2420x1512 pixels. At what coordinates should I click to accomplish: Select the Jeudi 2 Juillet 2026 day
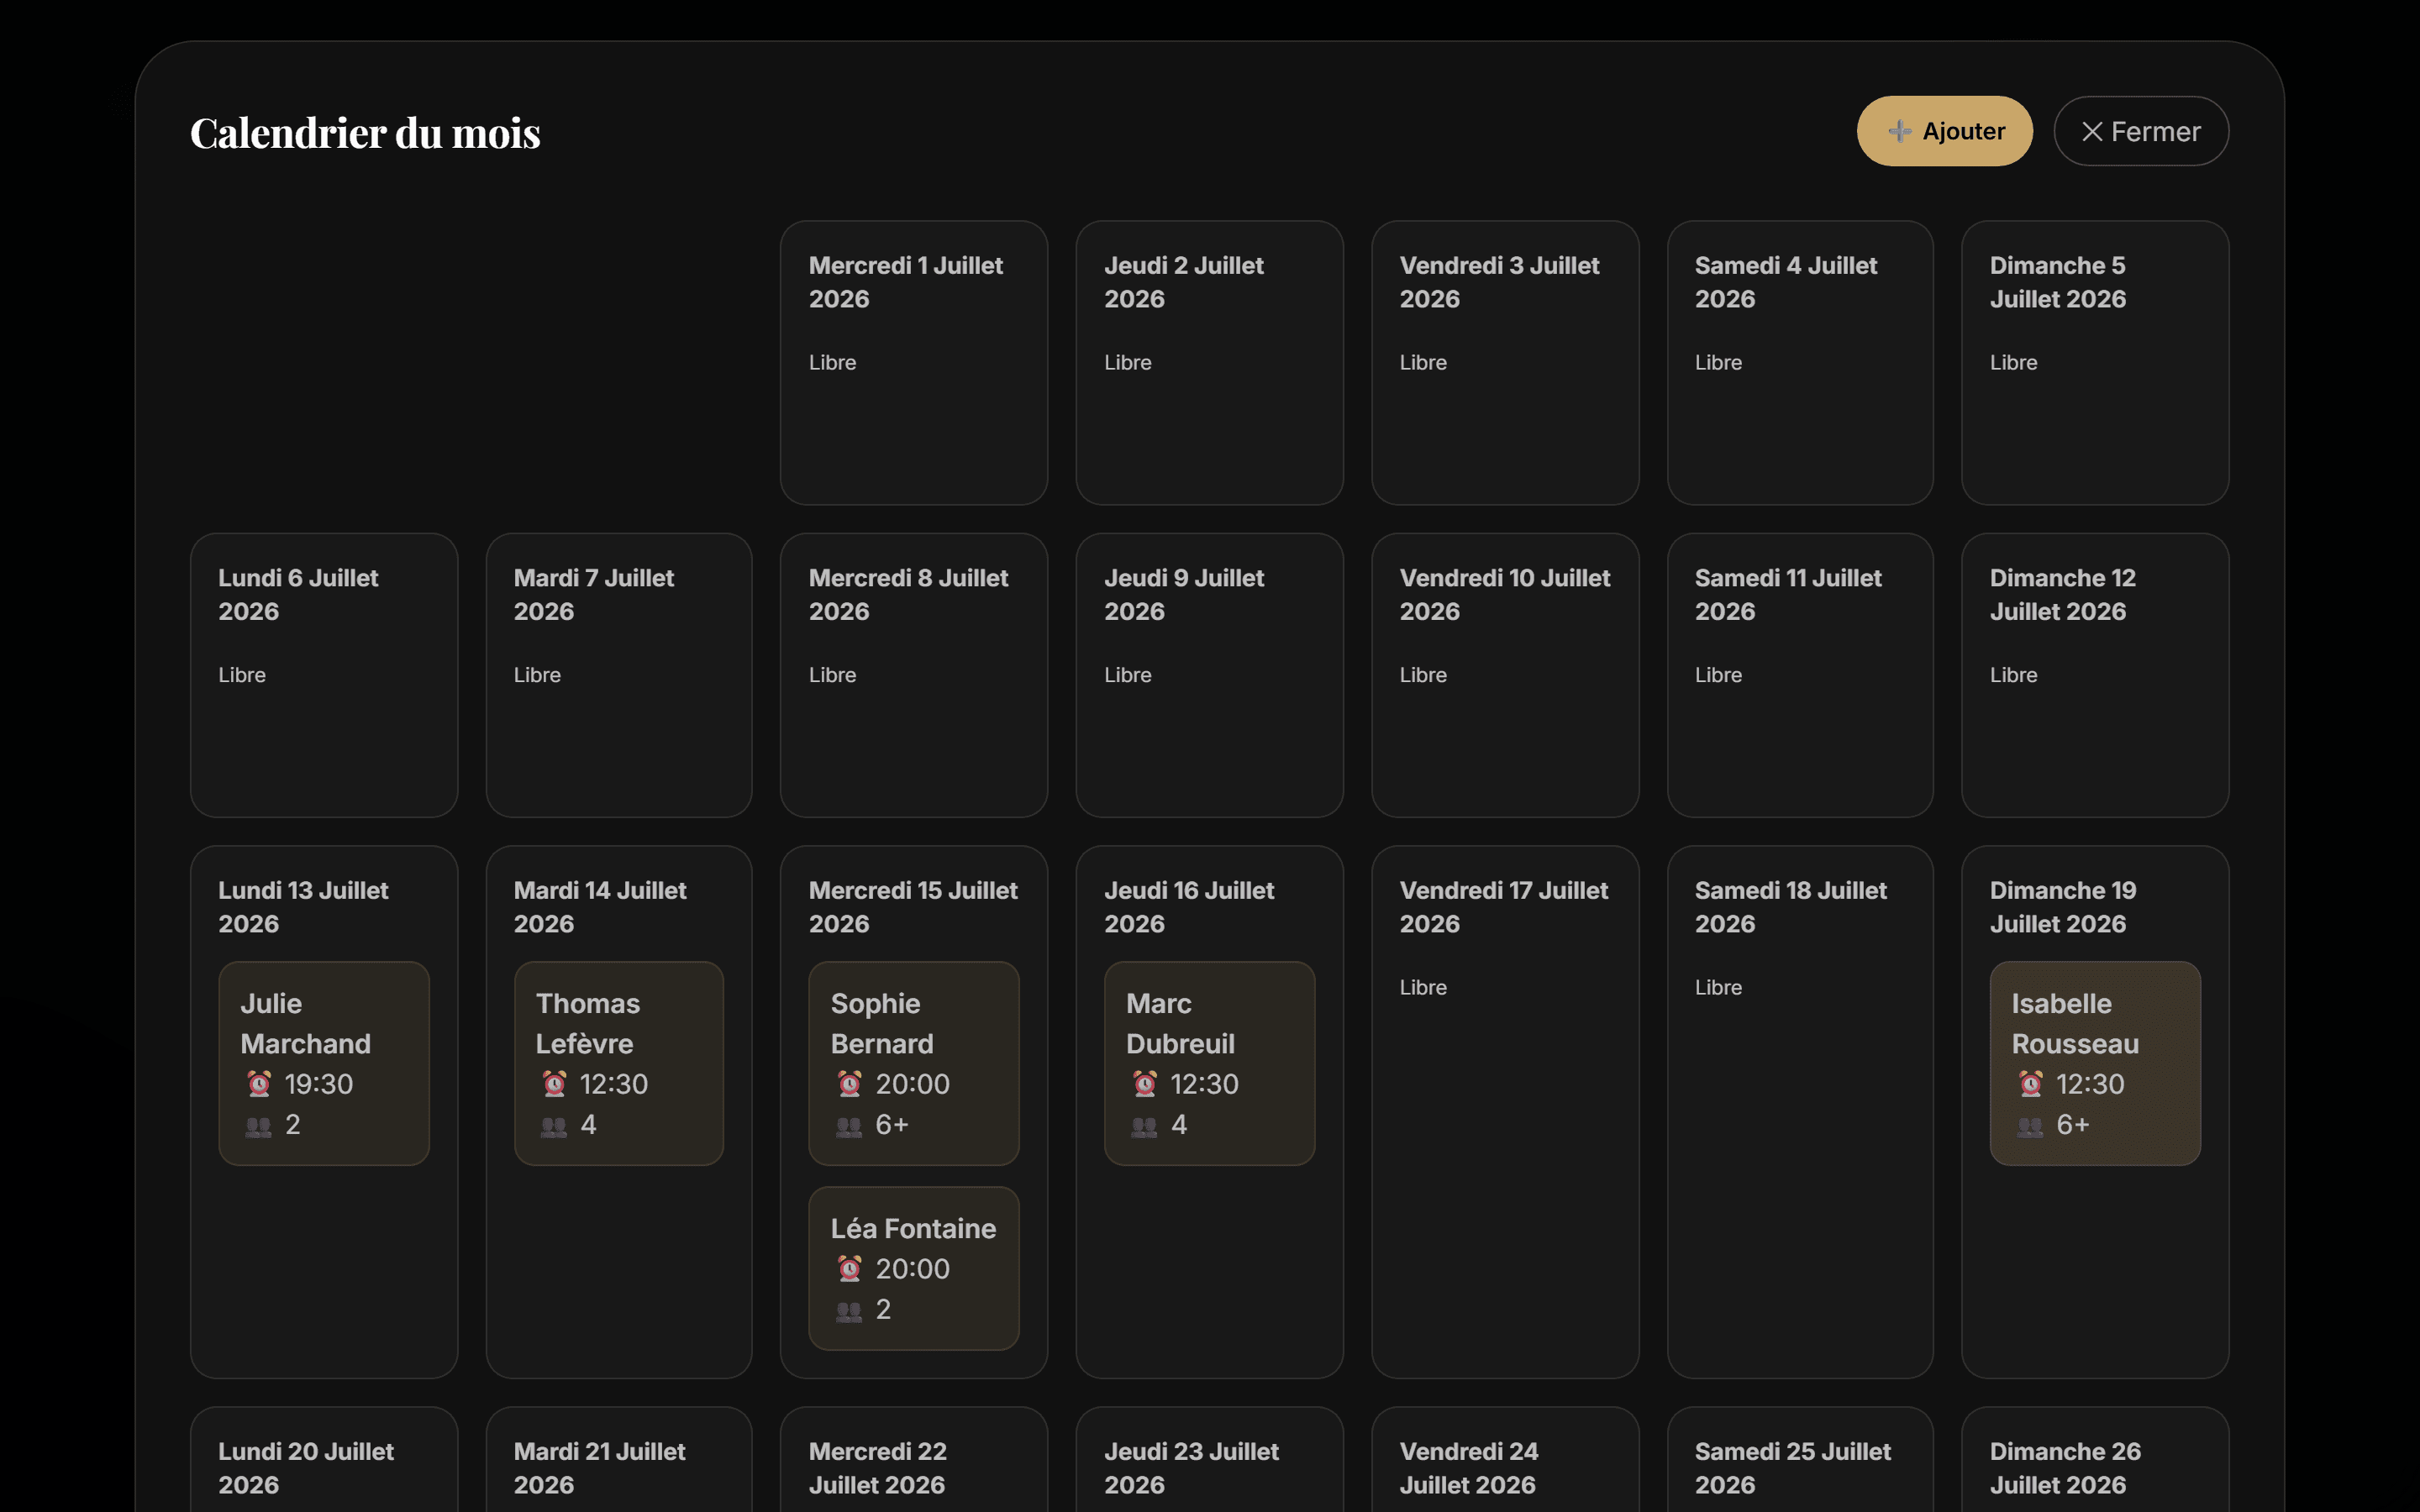(x=1209, y=363)
